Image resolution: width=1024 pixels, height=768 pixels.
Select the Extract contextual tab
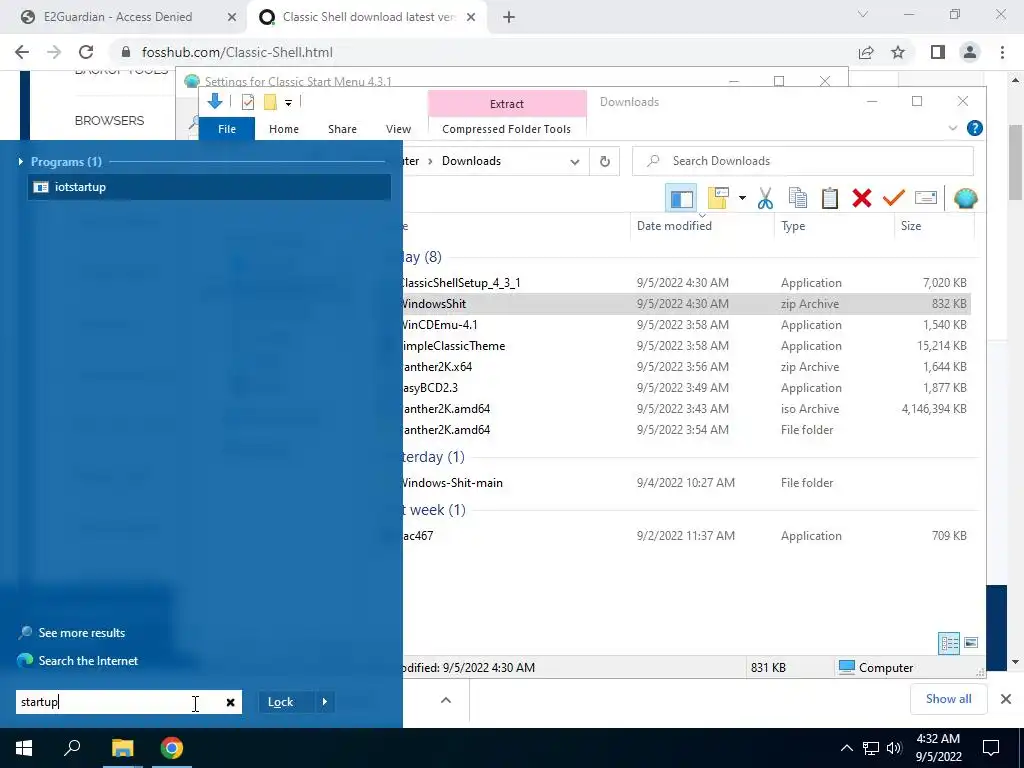click(x=507, y=104)
